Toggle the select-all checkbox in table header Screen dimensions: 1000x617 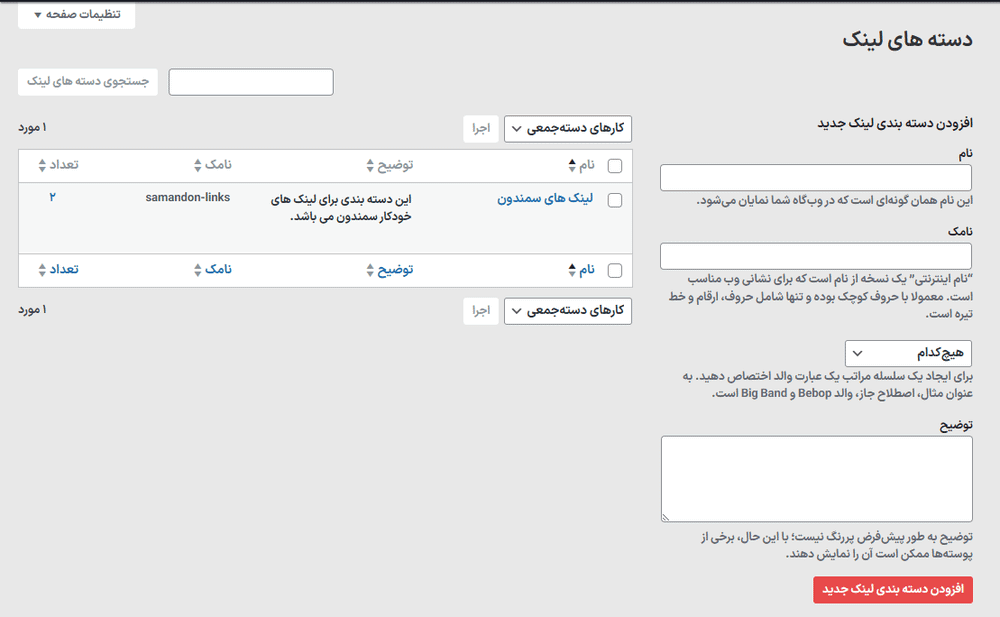615,165
